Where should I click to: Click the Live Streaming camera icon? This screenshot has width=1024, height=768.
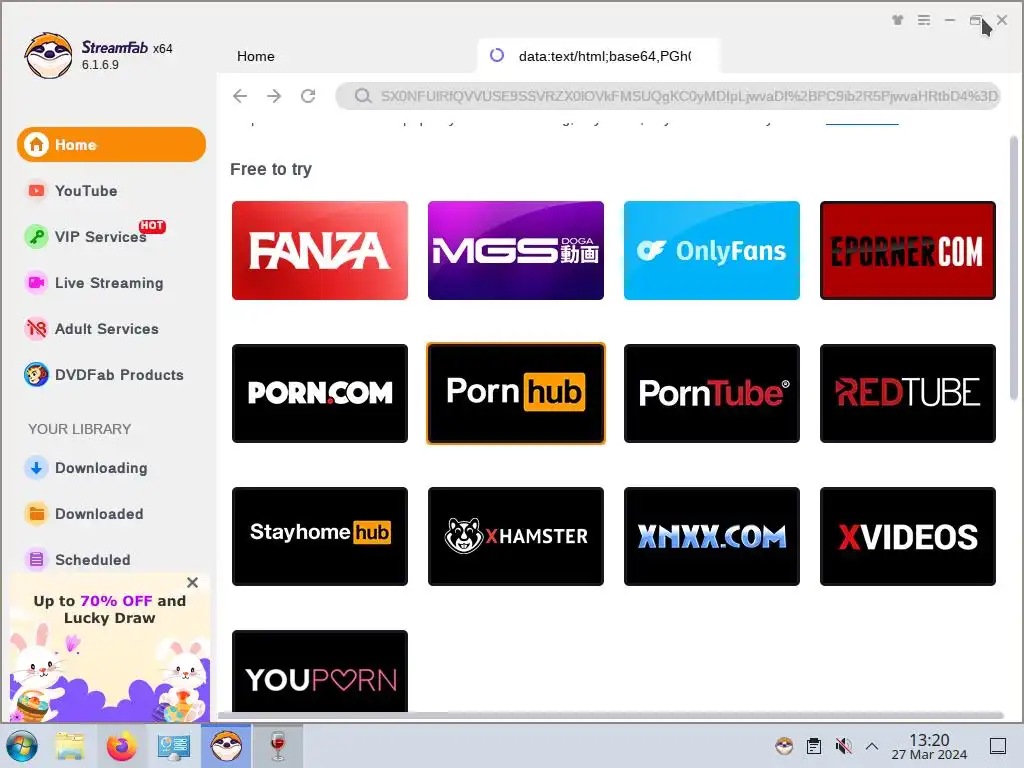pos(37,283)
